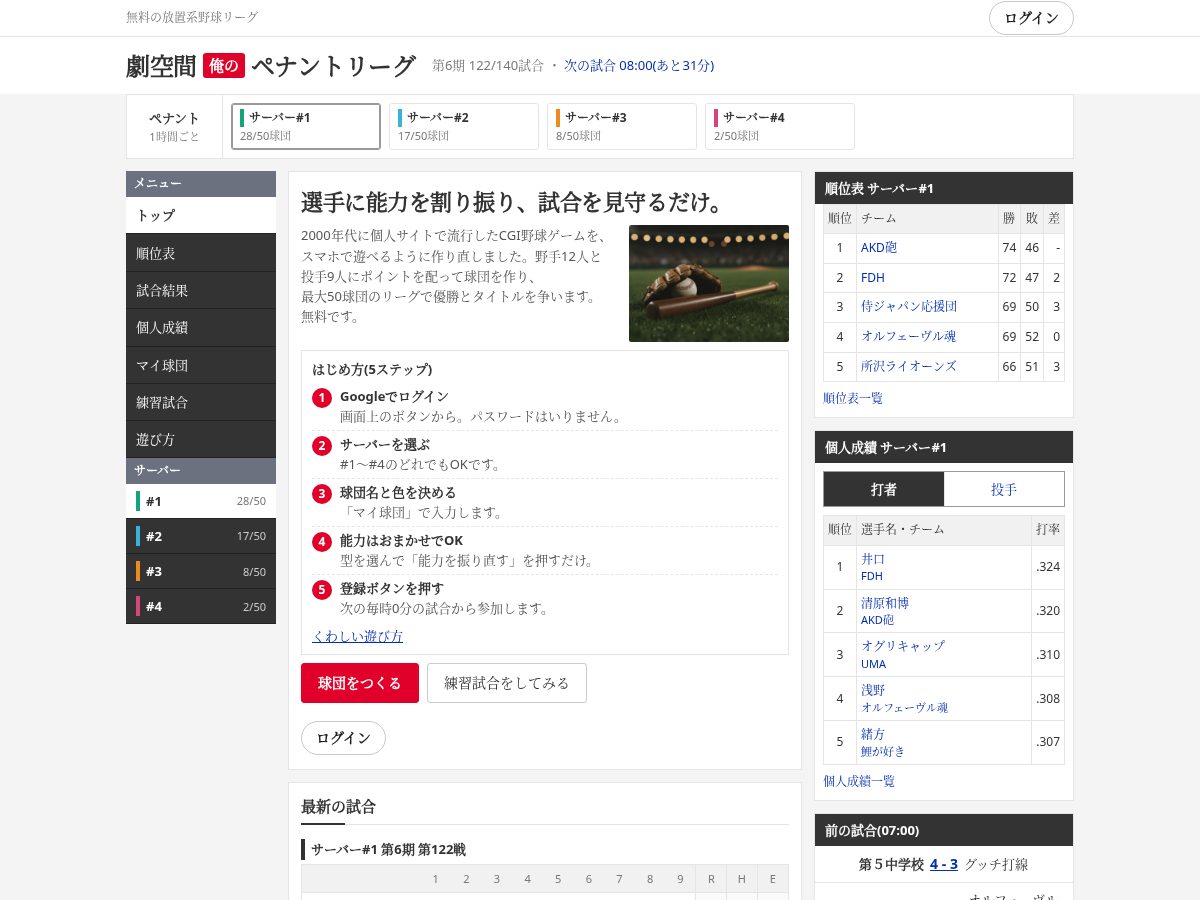Open トップ in the sidebar menu
Screen dimensions: 1200x900
(x=201, y=215)
